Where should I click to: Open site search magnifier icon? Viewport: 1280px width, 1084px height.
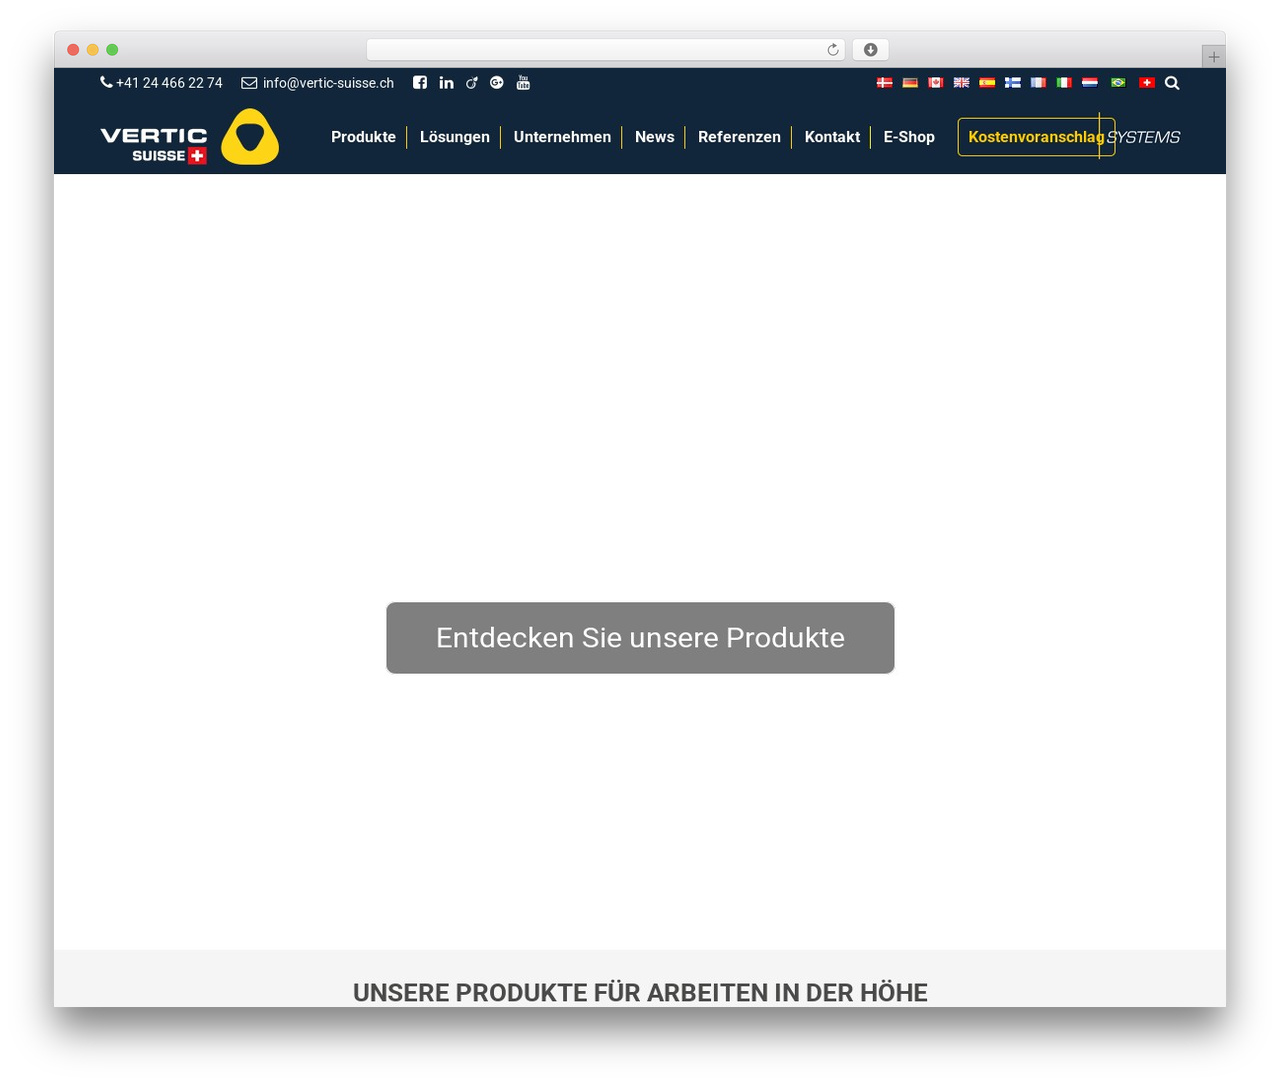click(1172, 83)
